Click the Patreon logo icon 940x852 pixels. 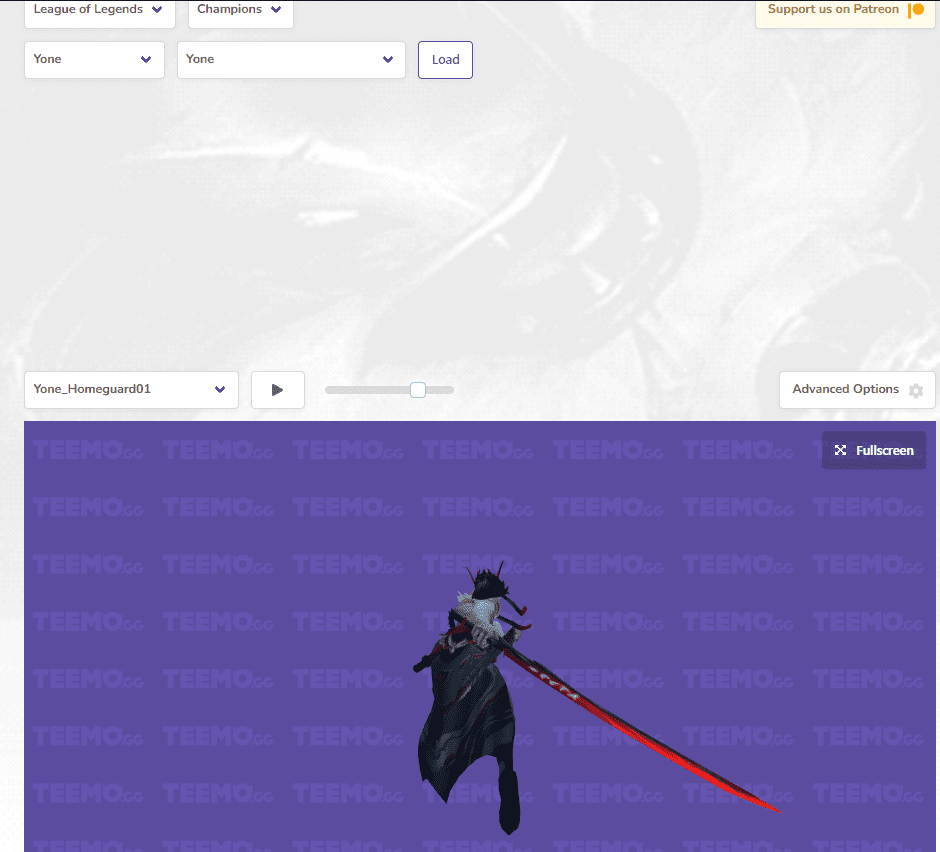tap(916, 10)
